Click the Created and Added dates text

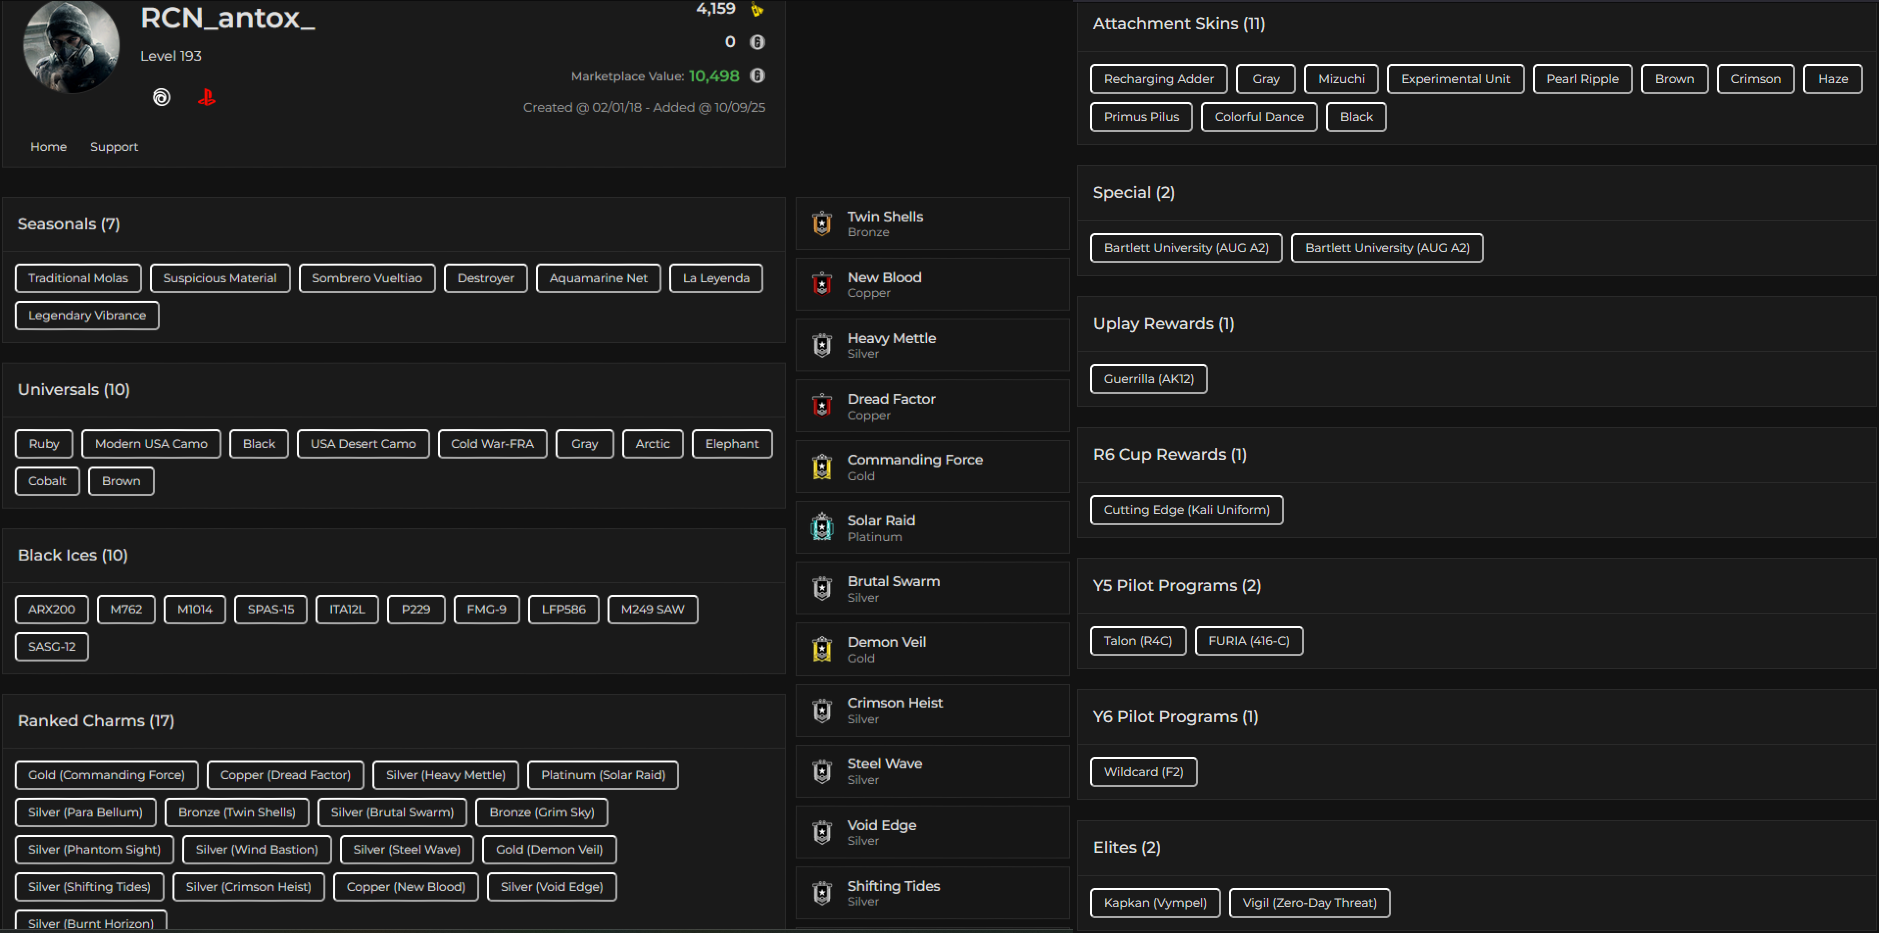point(644,108)
